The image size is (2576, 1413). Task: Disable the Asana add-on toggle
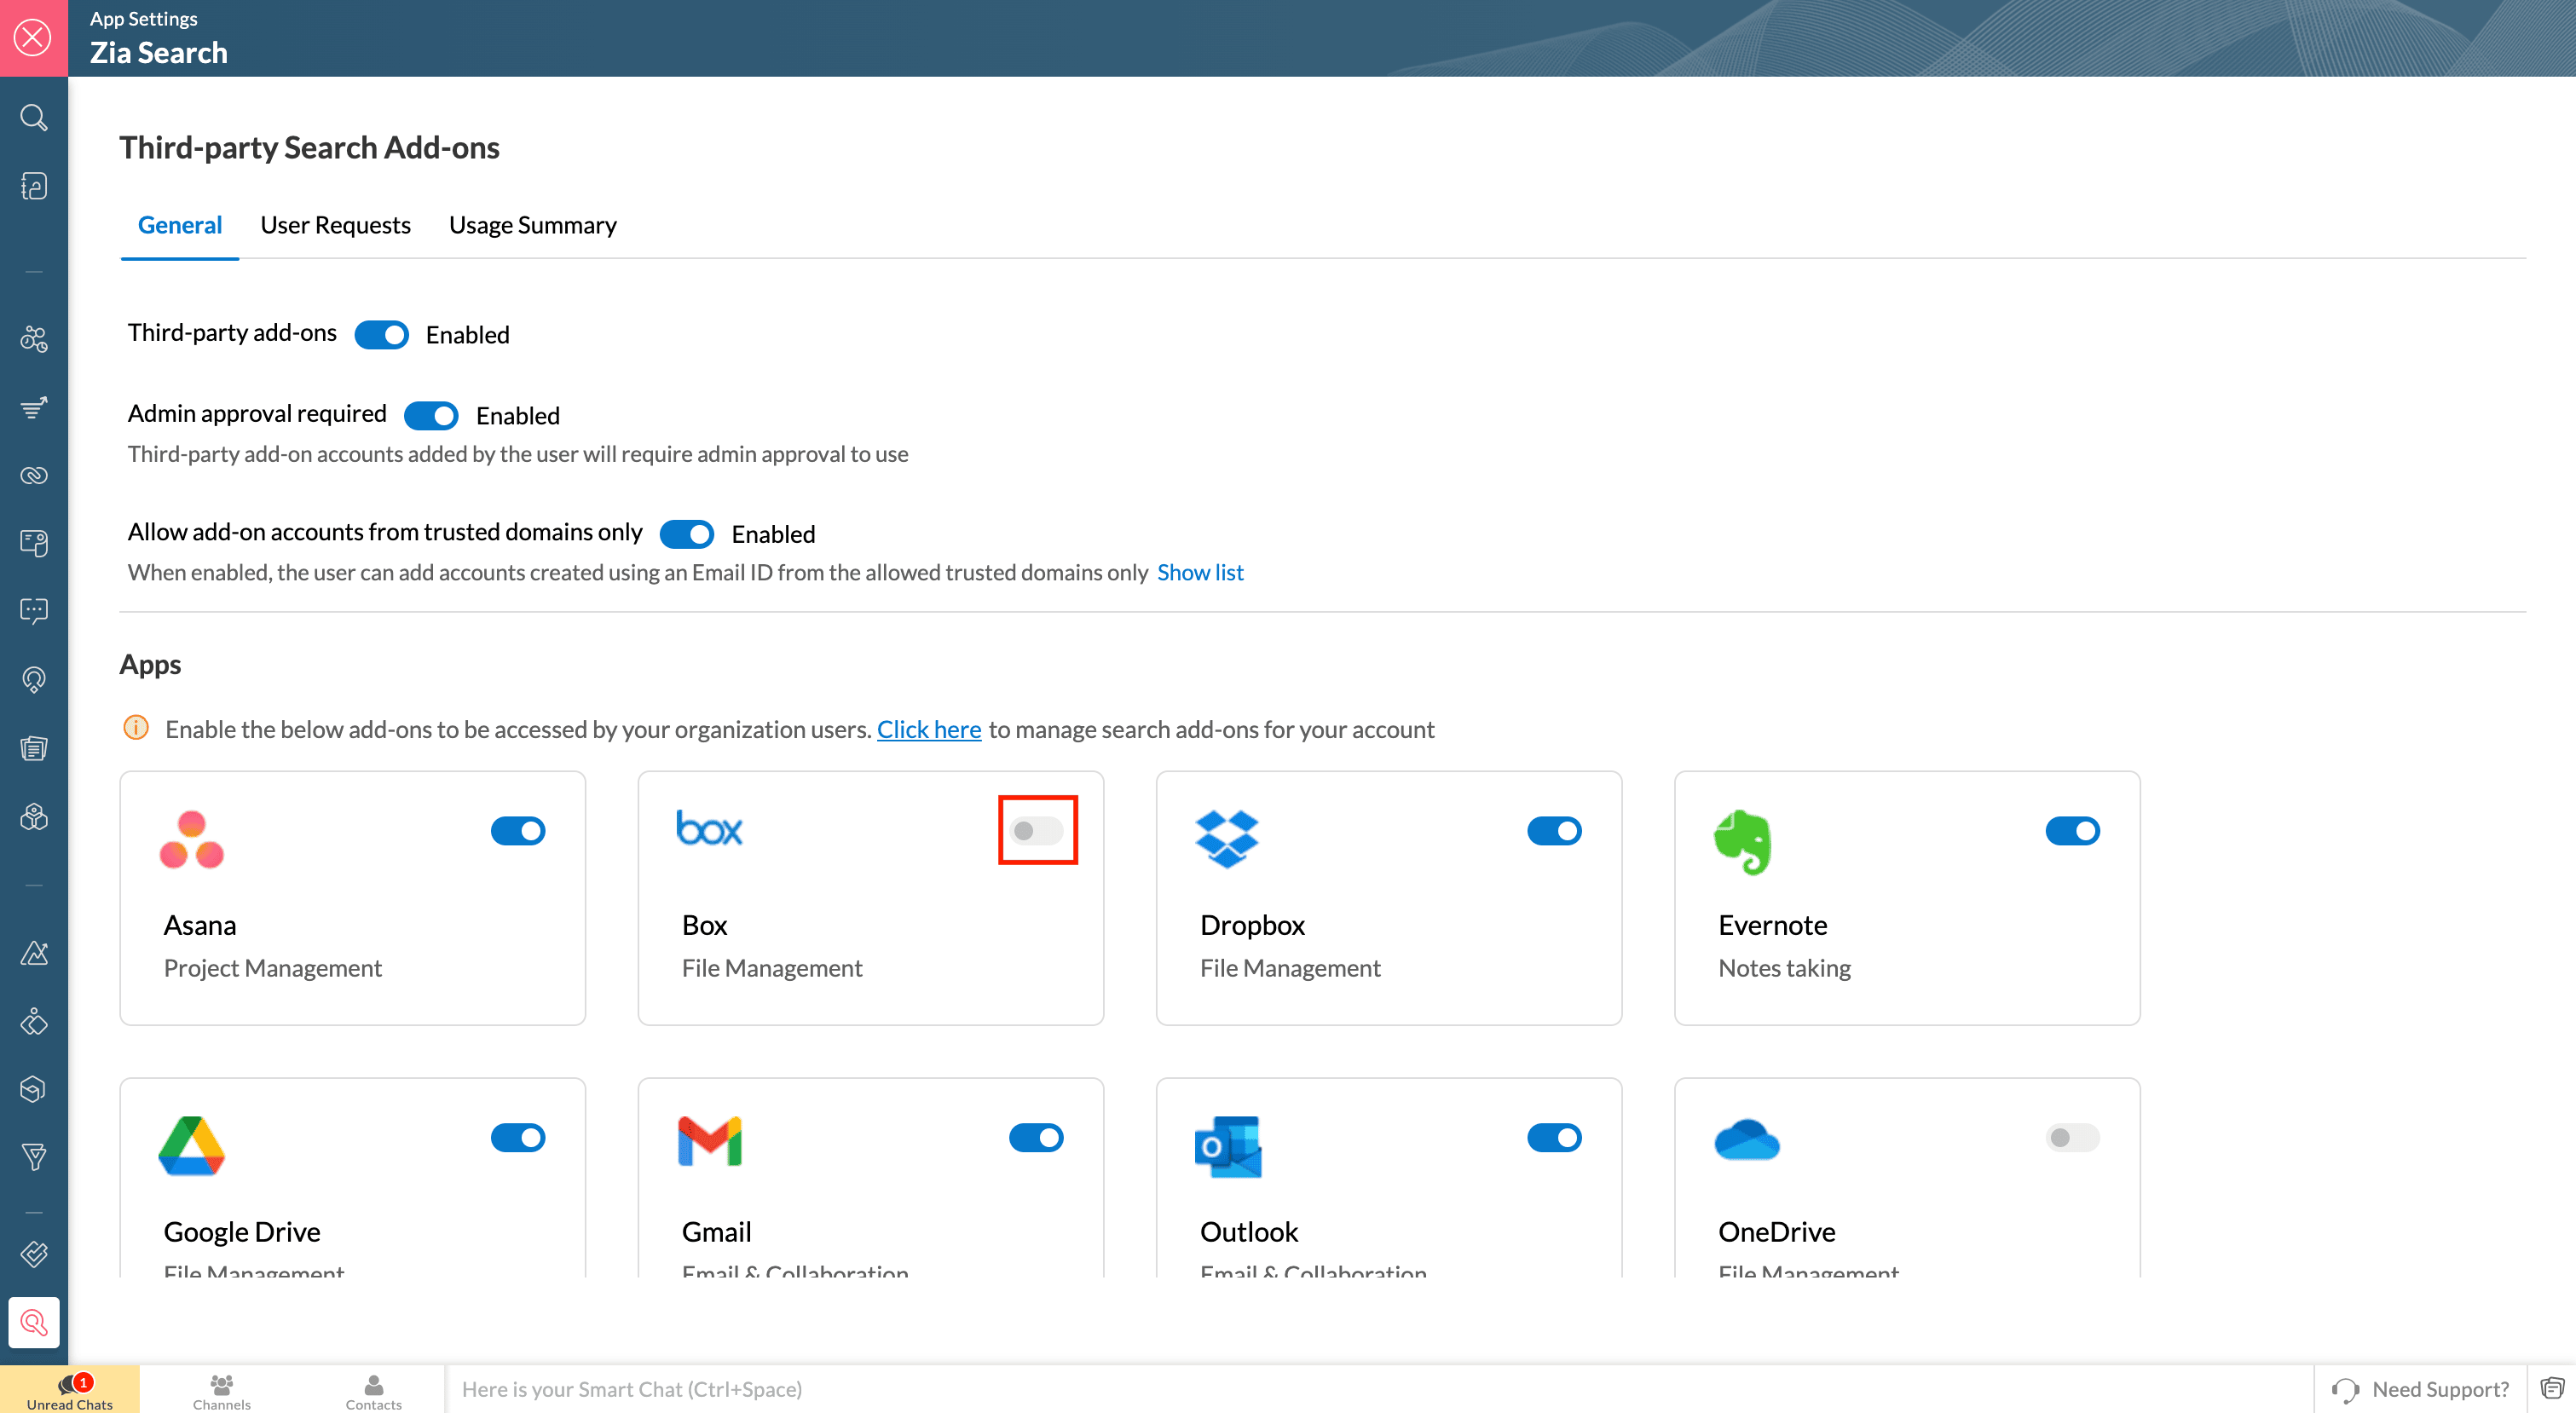tap(517, 830)
